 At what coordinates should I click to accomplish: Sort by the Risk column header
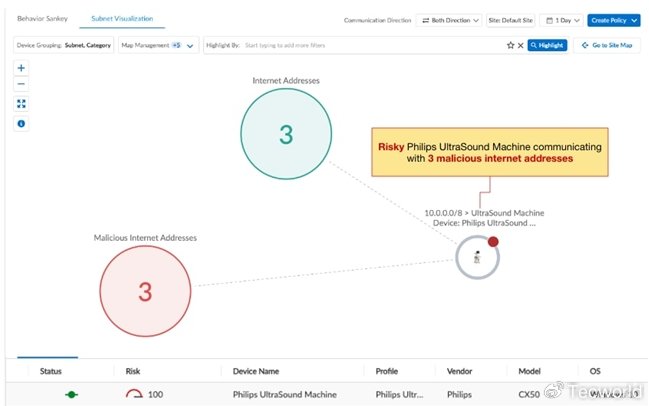pos(133,371)
